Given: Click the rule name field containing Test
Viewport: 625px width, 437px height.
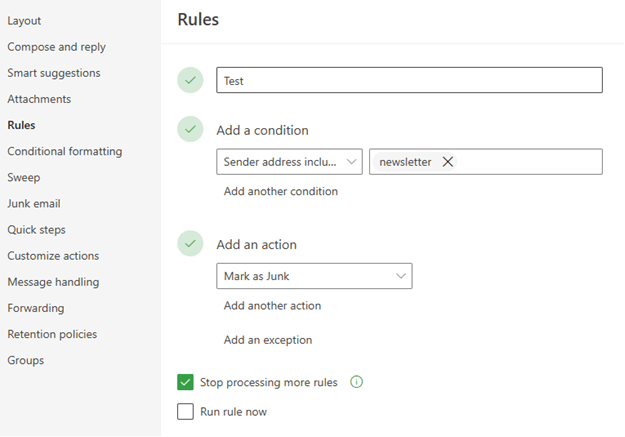Looking at the screenshot, I should 409,80.
